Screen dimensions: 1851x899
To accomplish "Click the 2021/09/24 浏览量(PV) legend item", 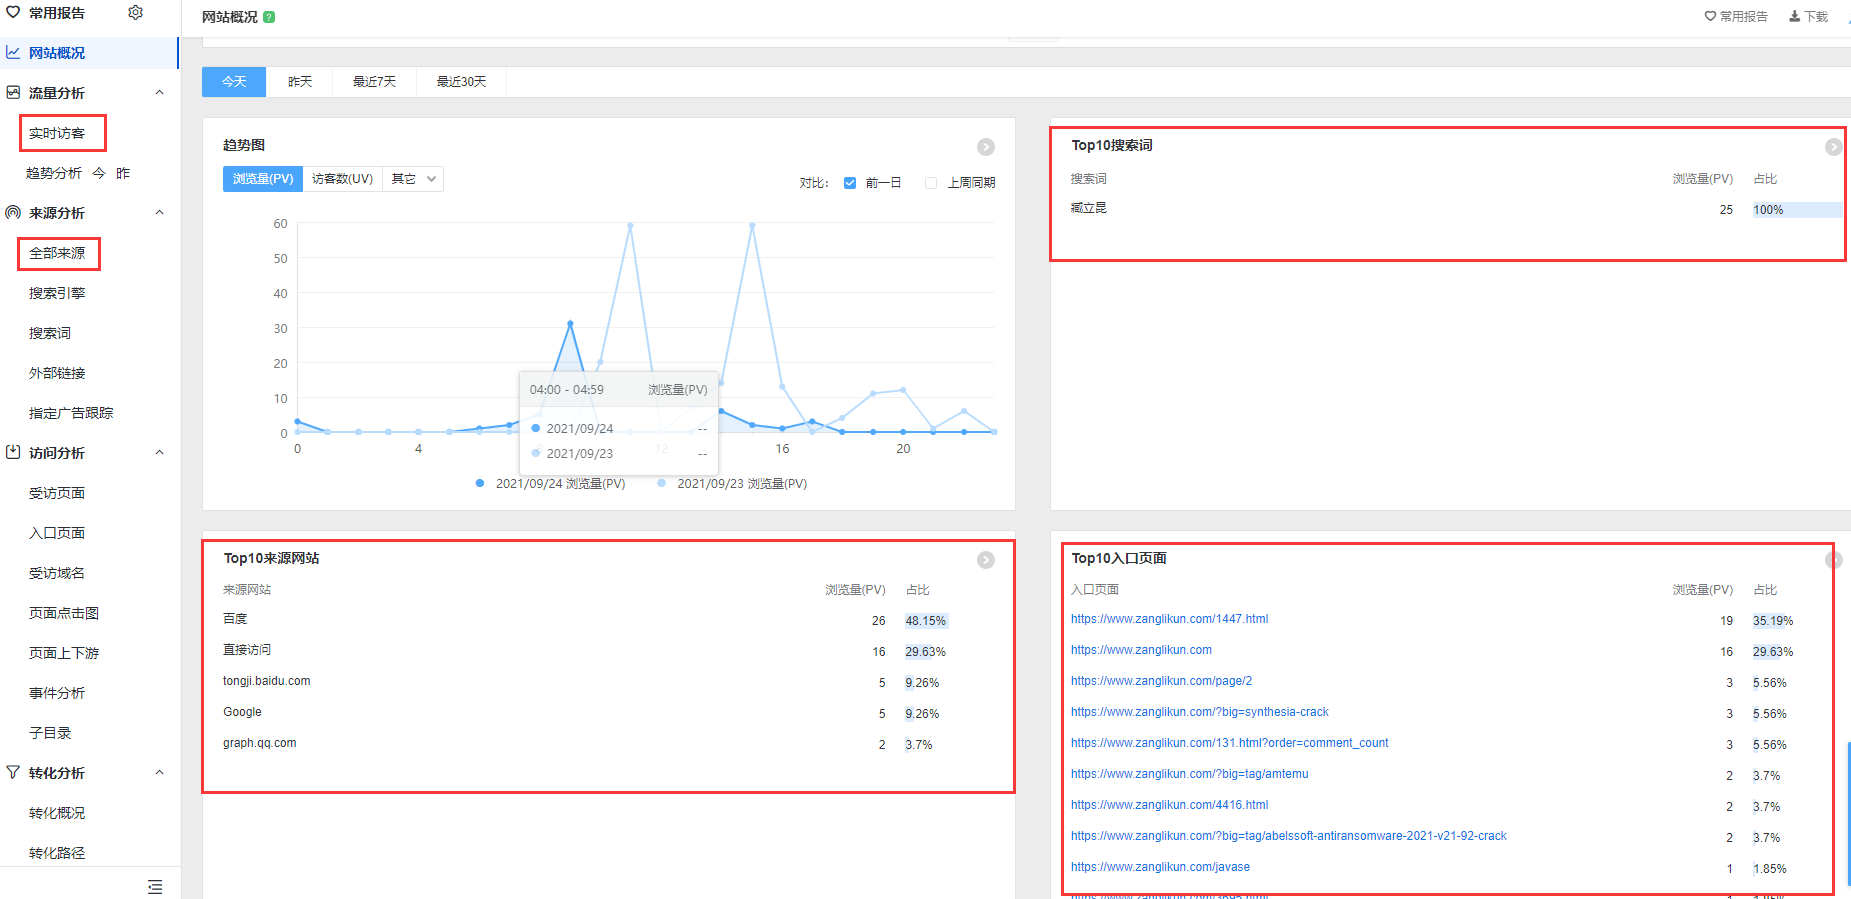I will tap(551, 484).
